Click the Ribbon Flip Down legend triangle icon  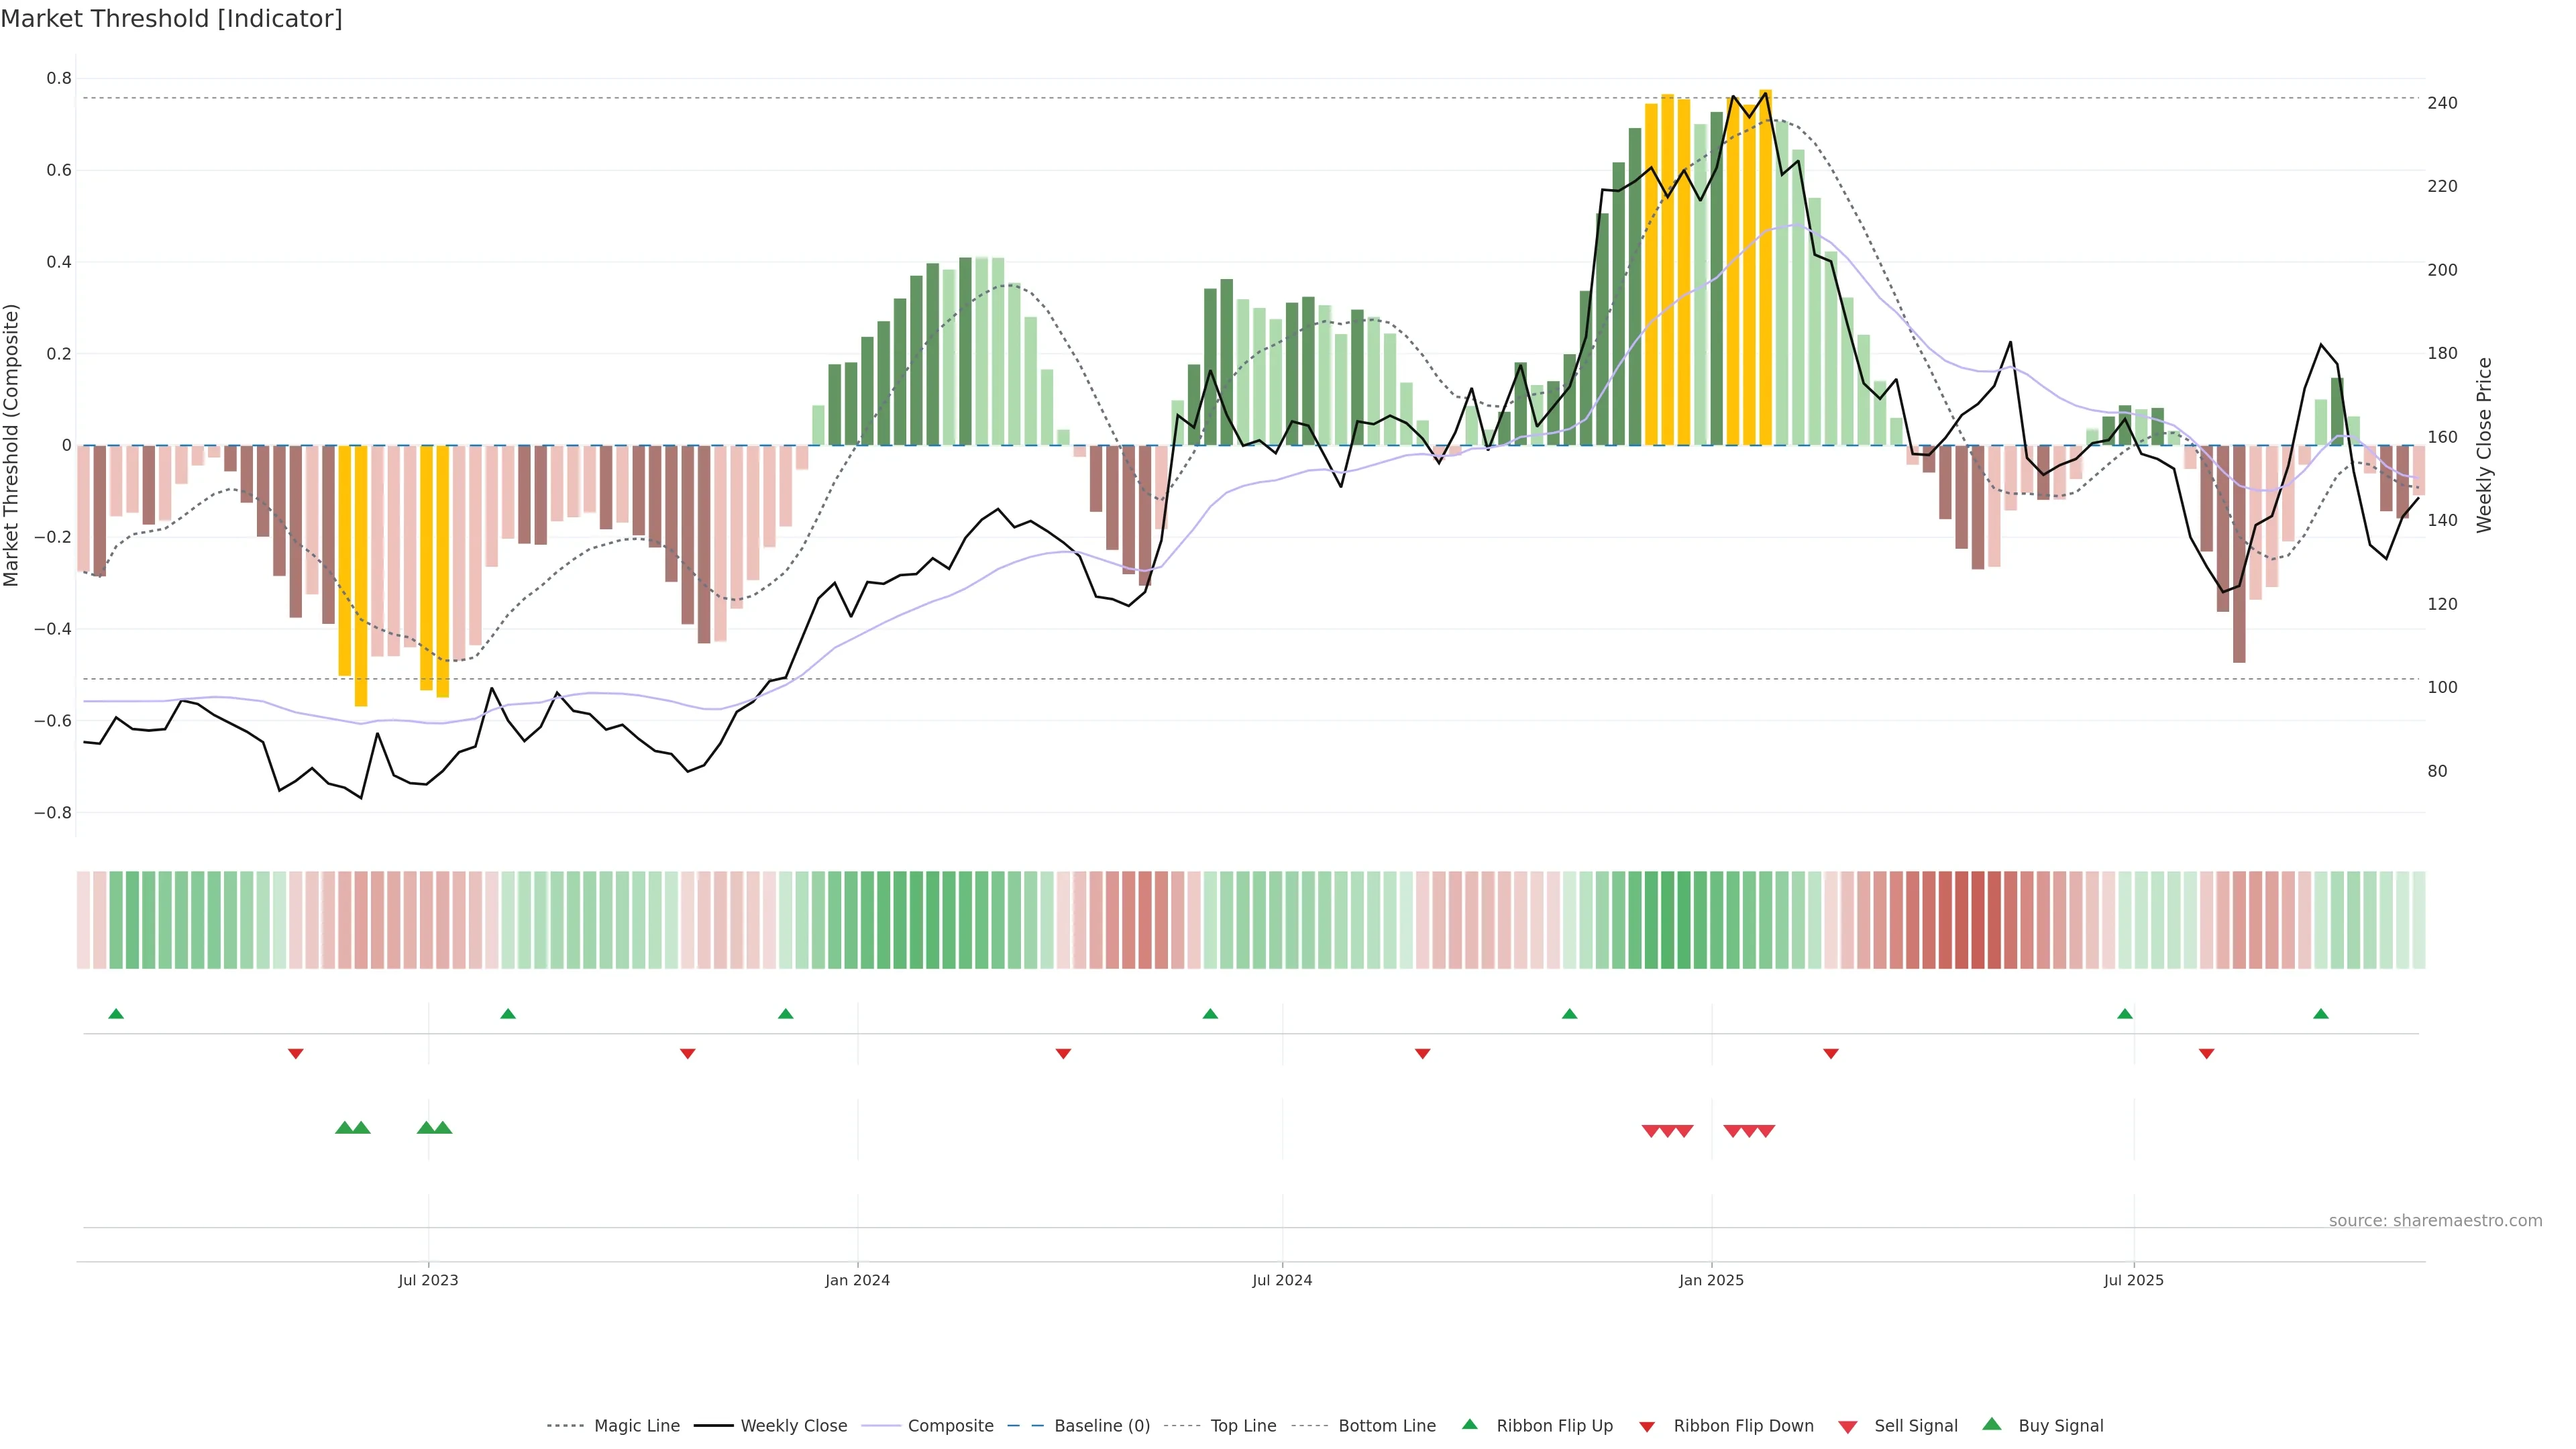1647,1426
